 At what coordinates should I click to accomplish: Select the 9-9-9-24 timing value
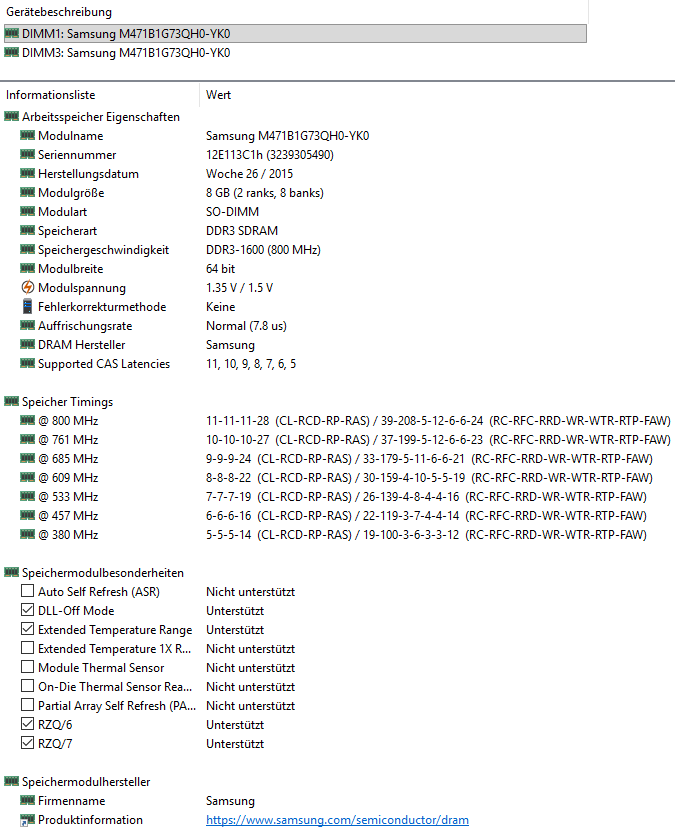(228, 459)
